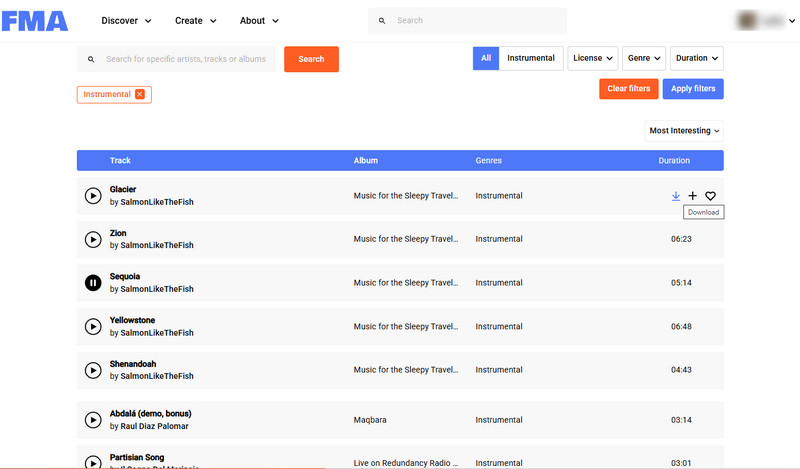Click the magnifier icon in track search field
Image resolution: width=800 pixels, height=469 pixels.
click(91, 59)
